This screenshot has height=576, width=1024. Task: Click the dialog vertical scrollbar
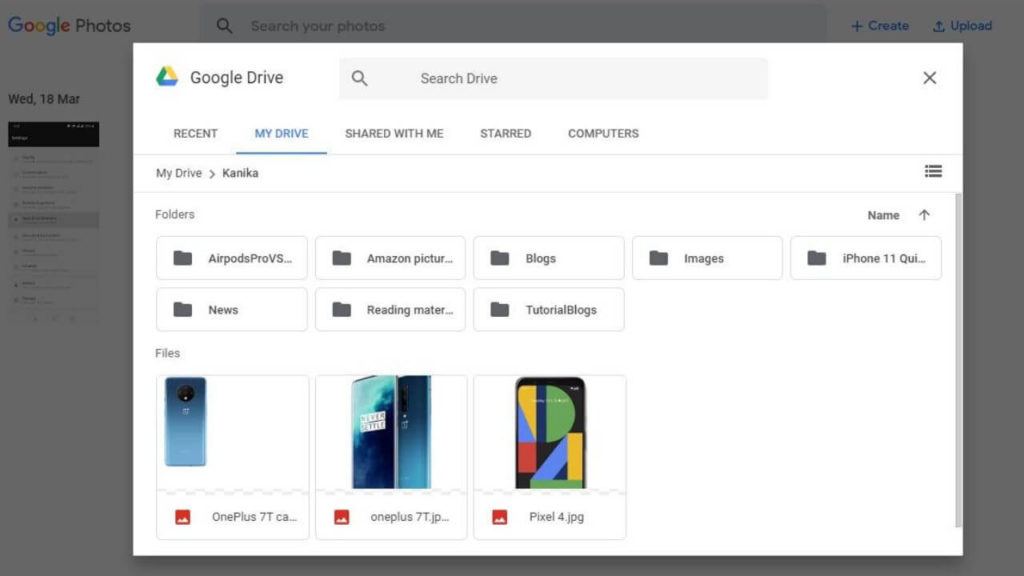point(958,359)
